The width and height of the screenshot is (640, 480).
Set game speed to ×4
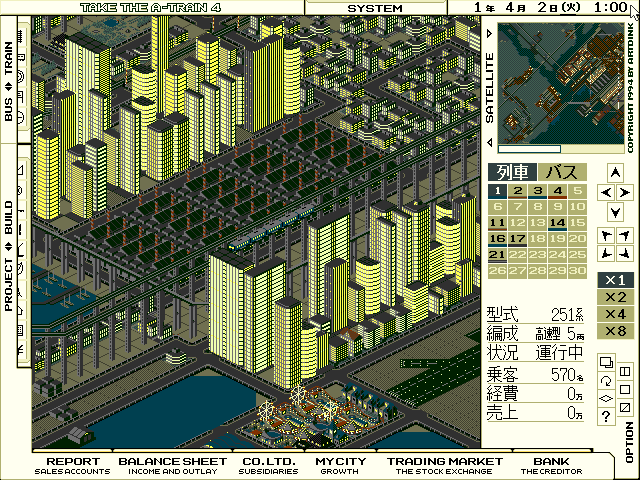[x=615, y=314]
